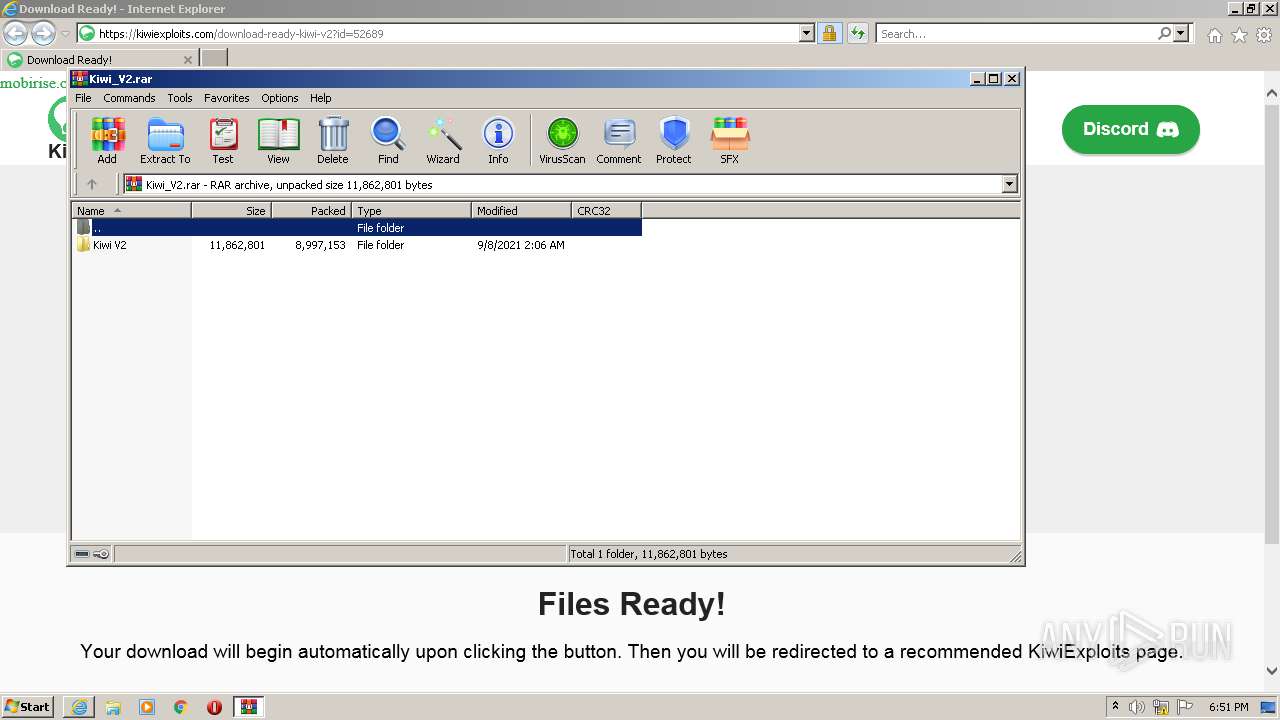Sort by the Modified column header
The width and height of the screenshot is (1280, 720).
tap(521, 211)
